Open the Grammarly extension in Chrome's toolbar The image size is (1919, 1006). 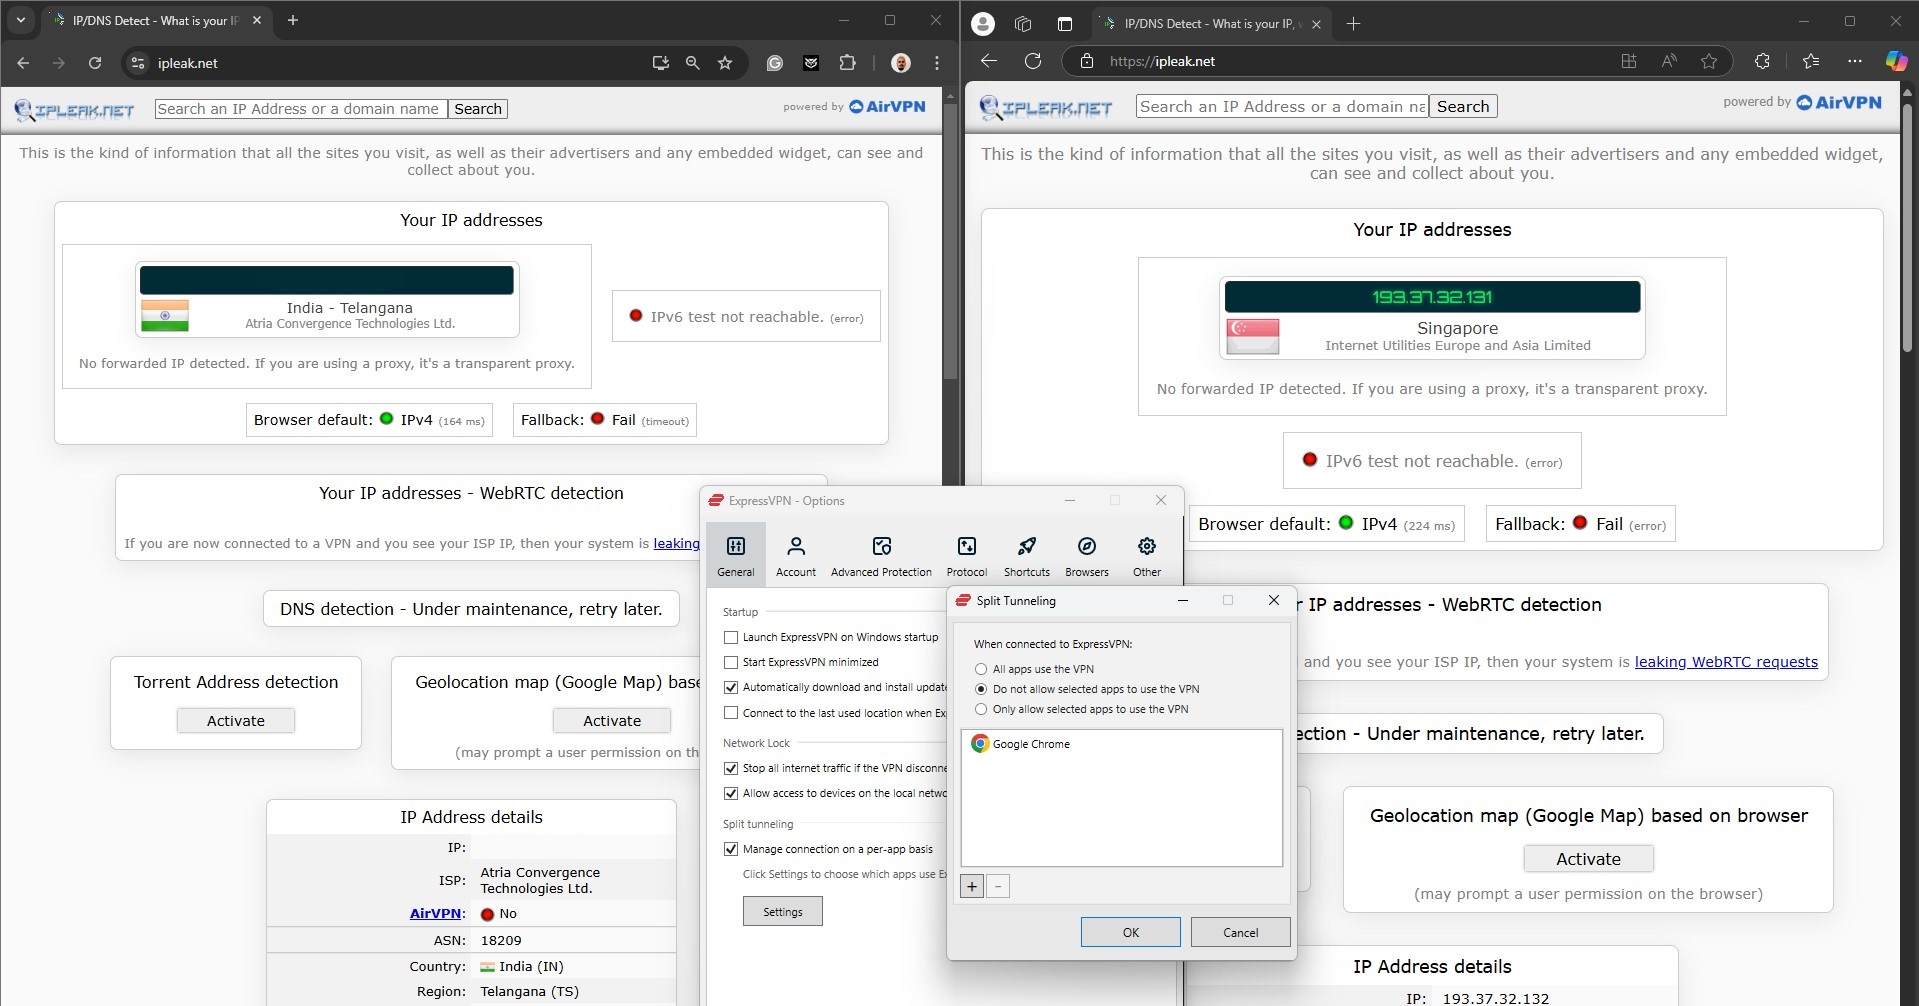coord(775,63)
